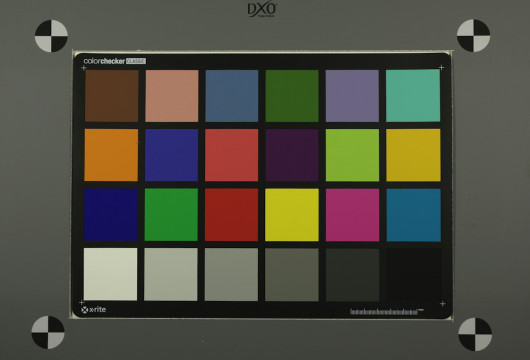Select the white grayscale patch

(111, 274)
